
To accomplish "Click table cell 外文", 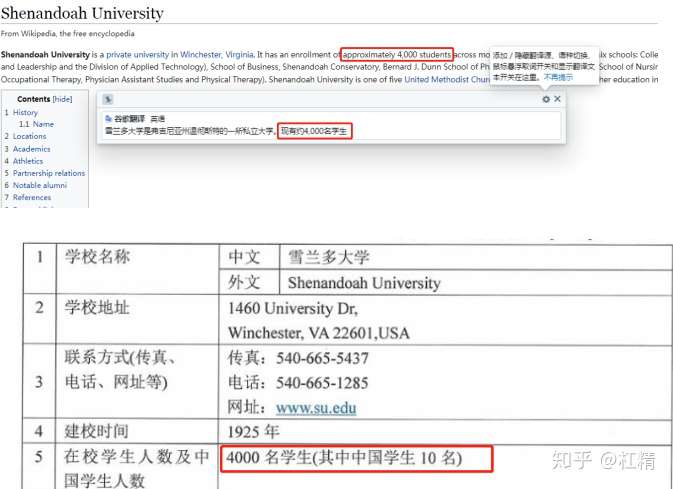I will (x=244, y=282).
